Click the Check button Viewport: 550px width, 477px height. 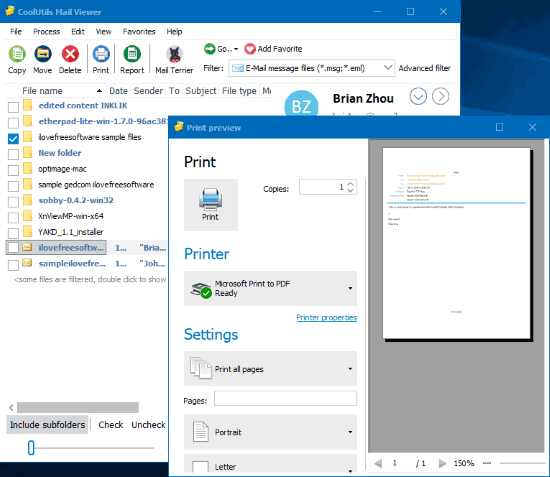click(110, 424)
